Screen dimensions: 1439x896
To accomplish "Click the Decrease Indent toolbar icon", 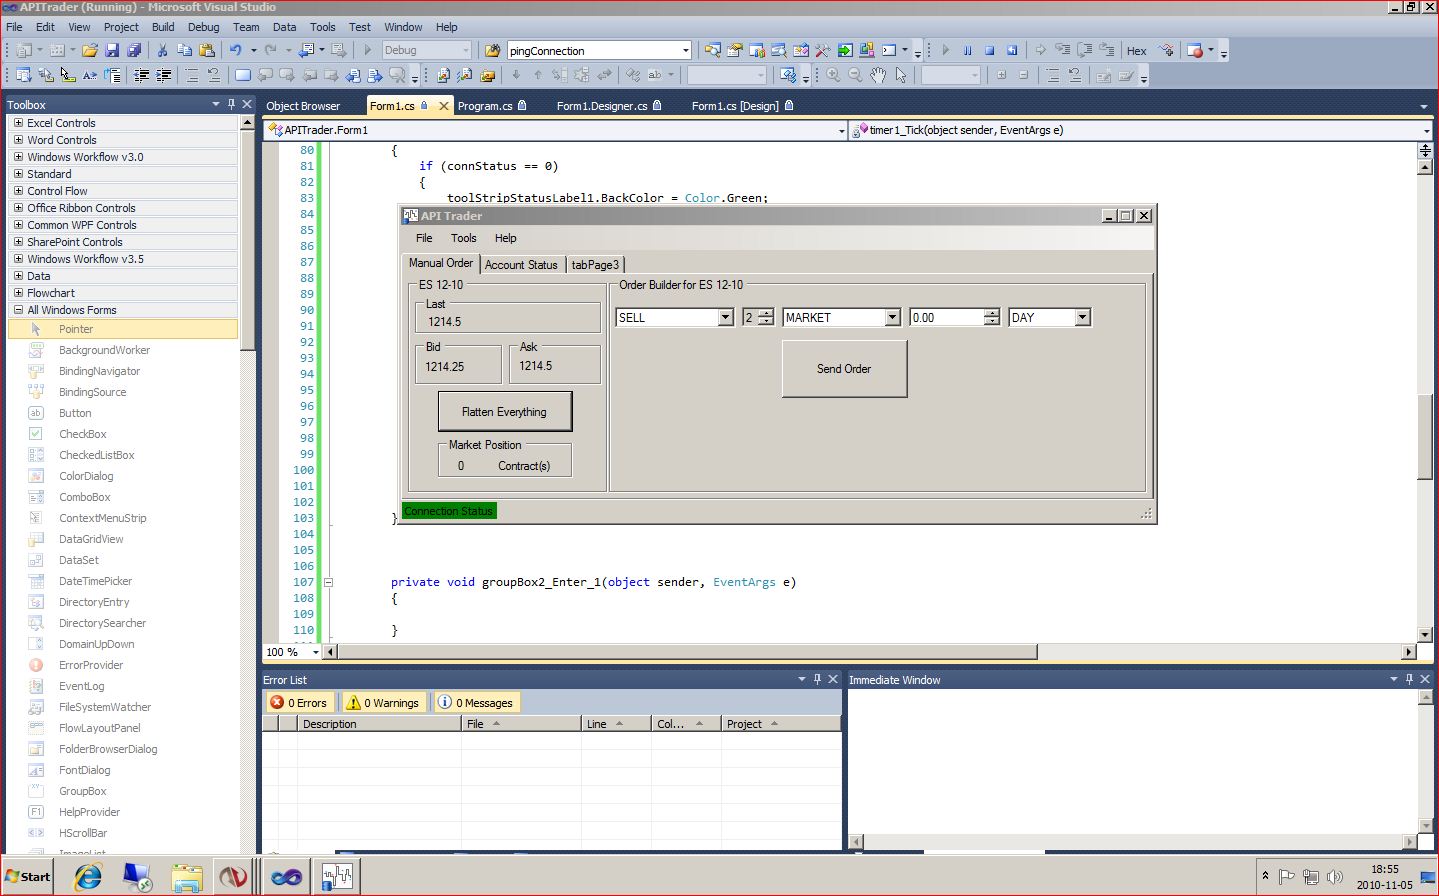I will click(142, 75).
